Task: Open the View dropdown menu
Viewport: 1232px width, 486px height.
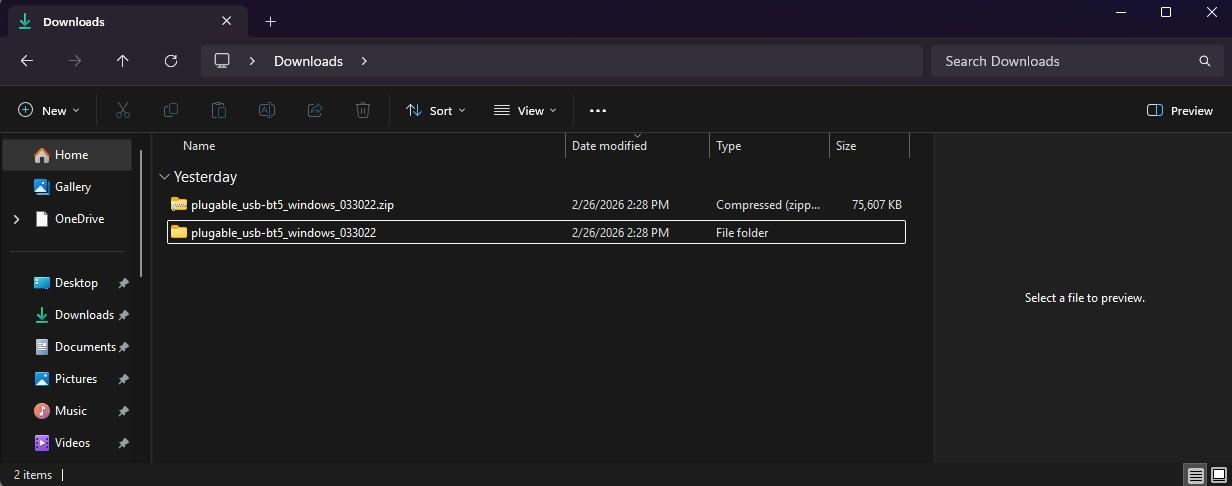Action: coord(525,111)
